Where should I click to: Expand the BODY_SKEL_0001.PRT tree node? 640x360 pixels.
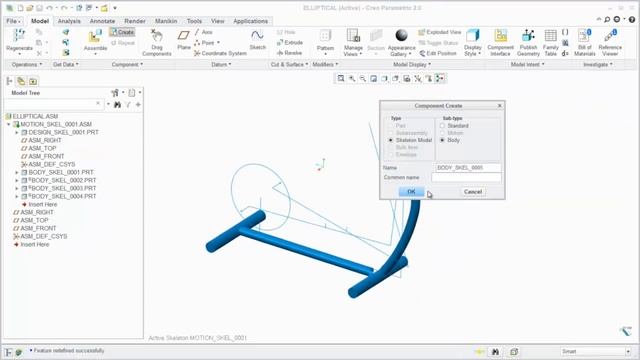[x=17, y=172]
